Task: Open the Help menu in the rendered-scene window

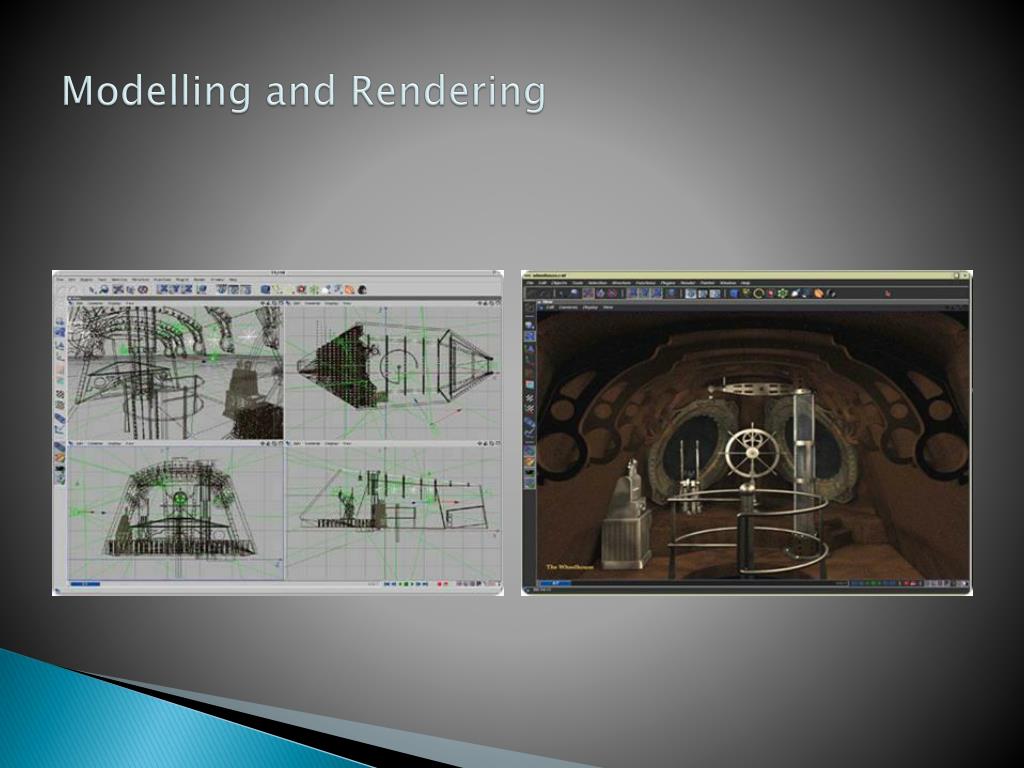Action: pos(746,283)
